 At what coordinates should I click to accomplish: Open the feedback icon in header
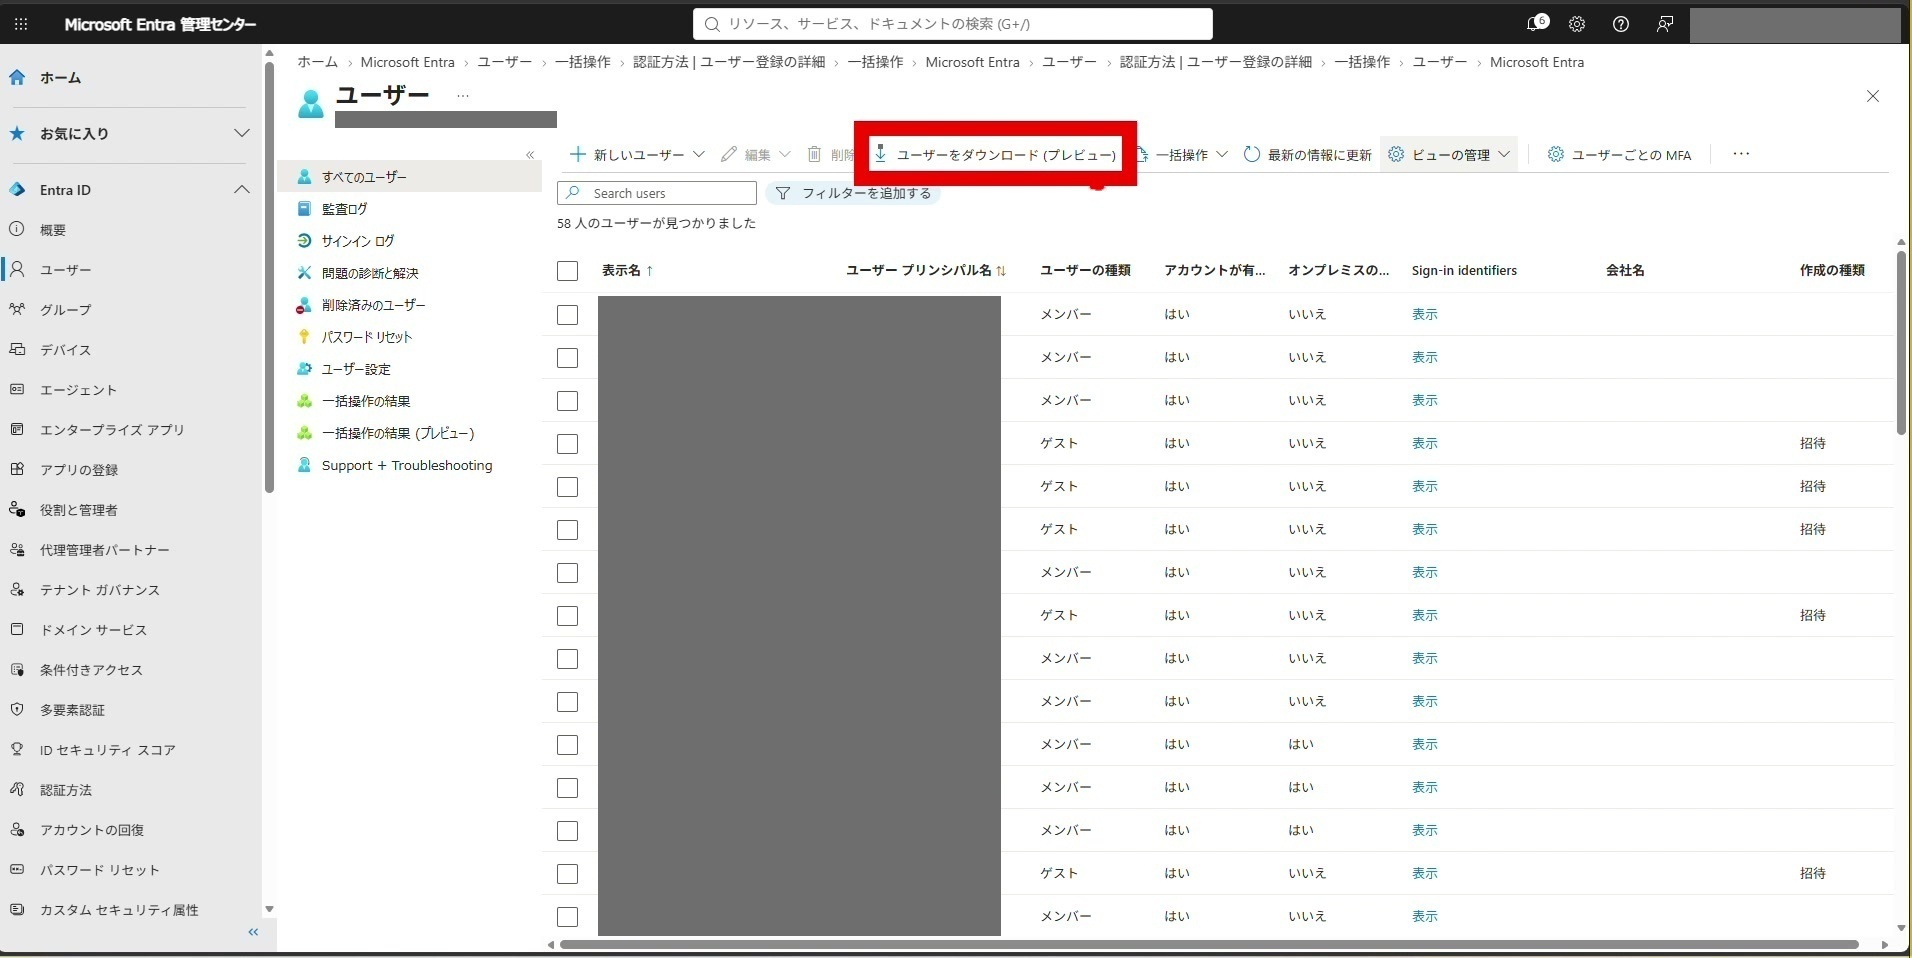1665,24
